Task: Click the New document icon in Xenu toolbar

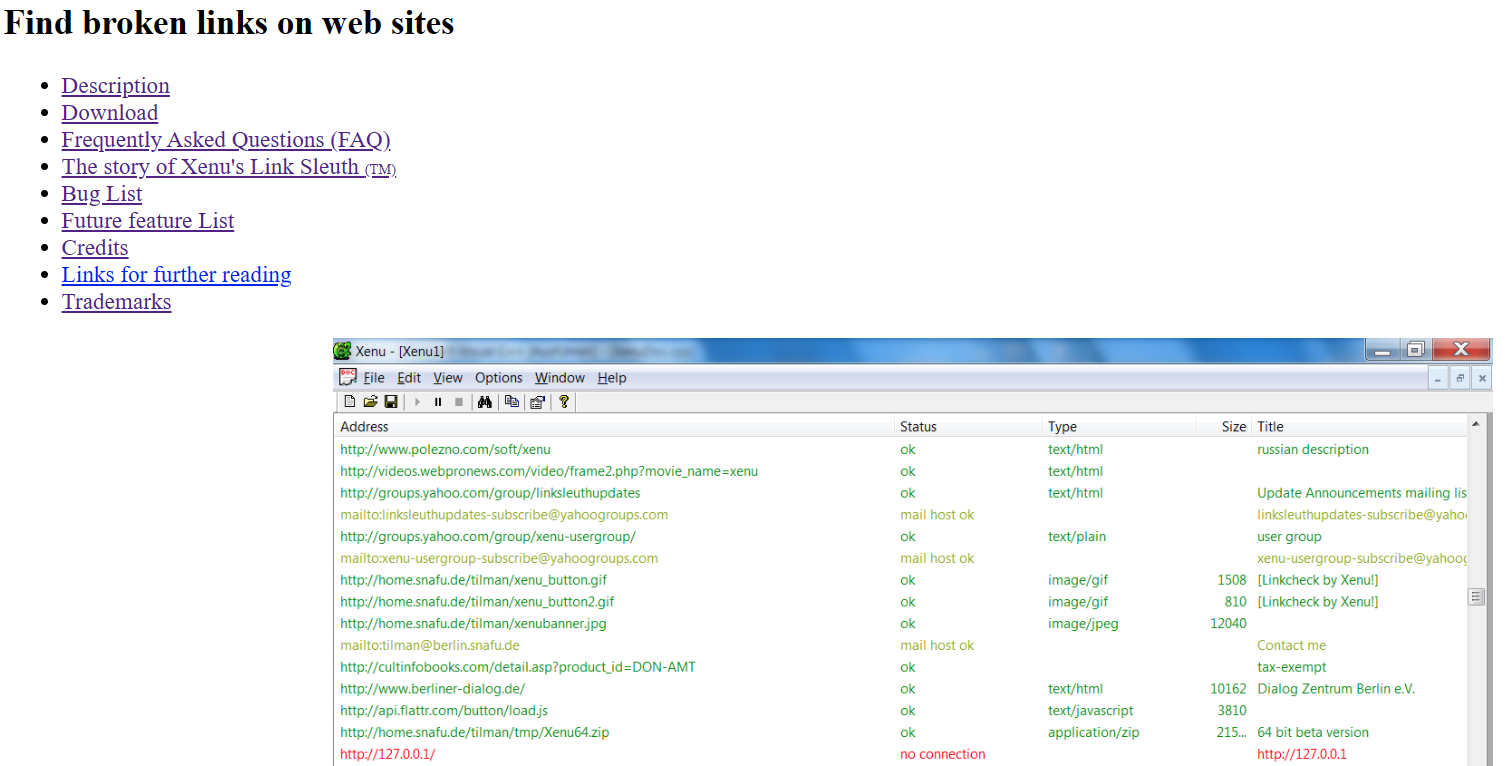Action: (350, 402)
